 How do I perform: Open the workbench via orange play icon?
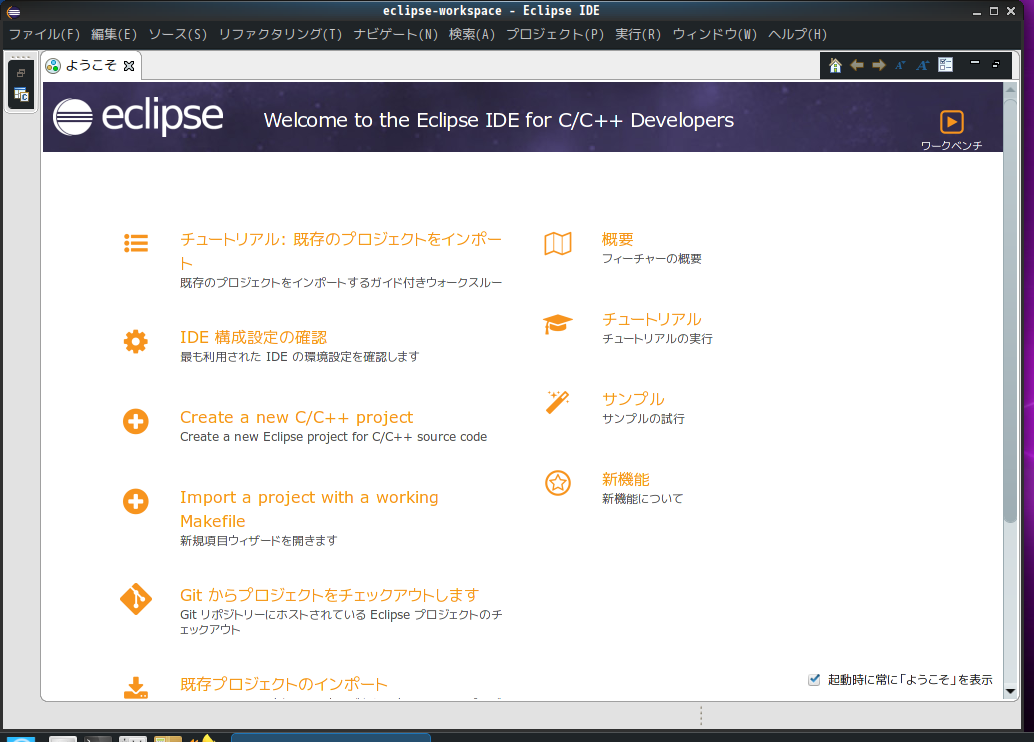point(952,121)
